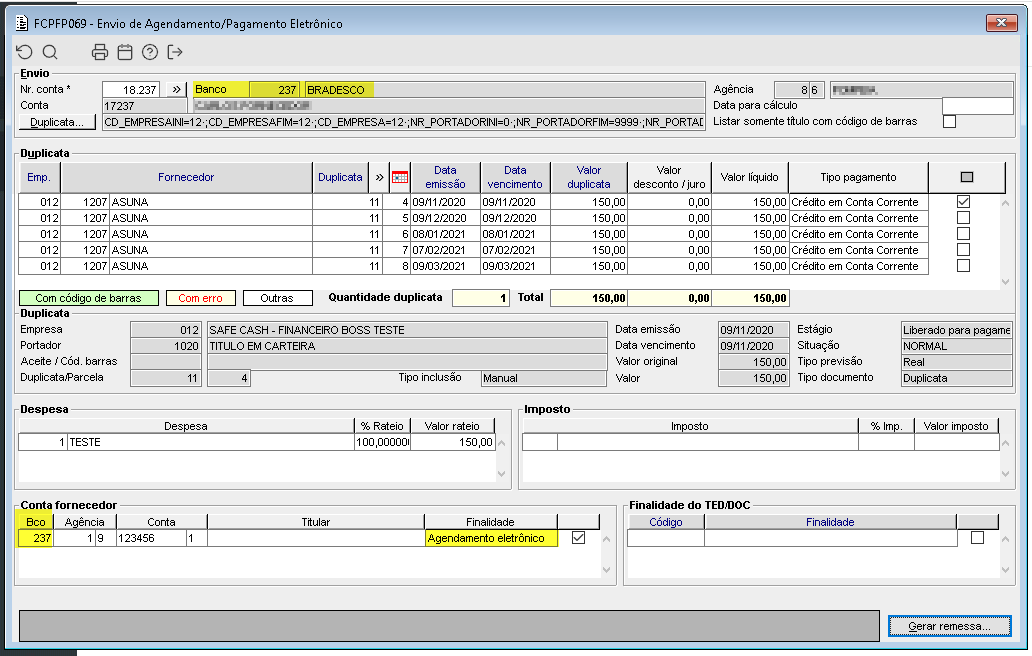Screen dimensions: 1032x656
Task: Click the magnifier search toolbar icon
Action: coord(50,52)
